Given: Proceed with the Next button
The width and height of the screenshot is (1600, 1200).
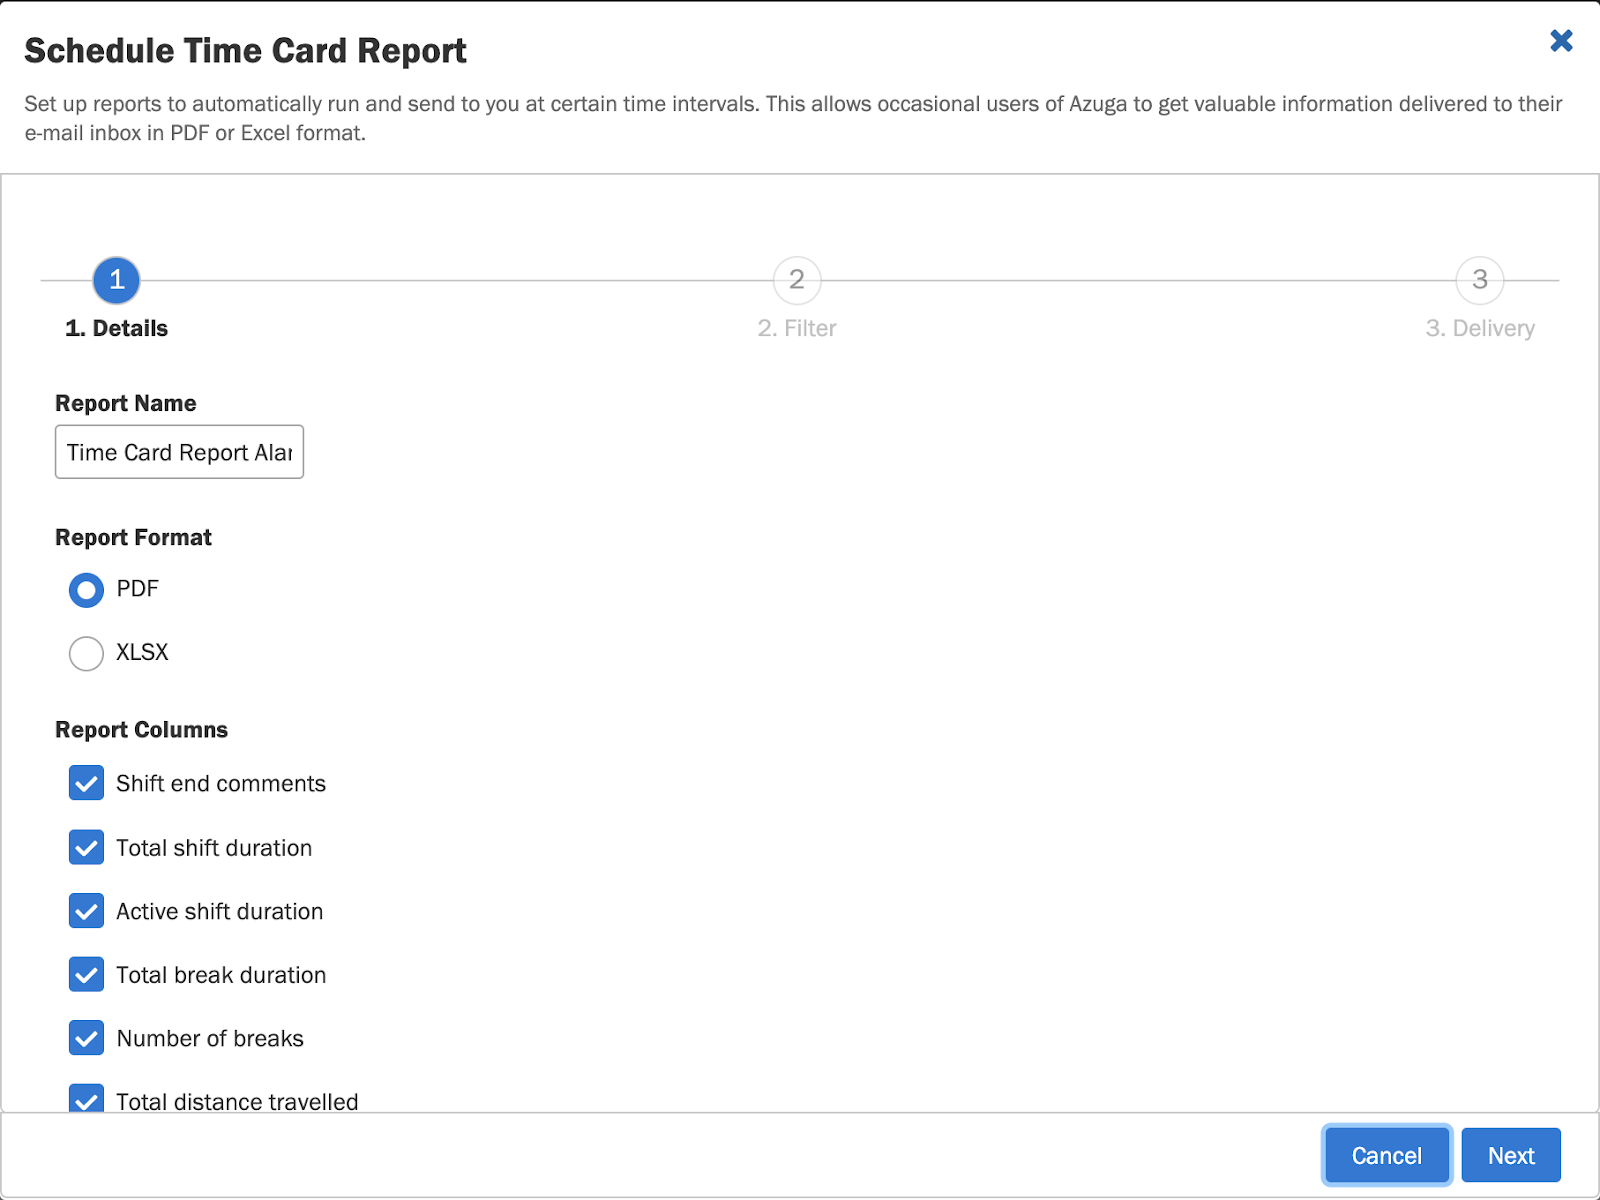Looking at the screenshot, I should [x=1511, y=1155].
